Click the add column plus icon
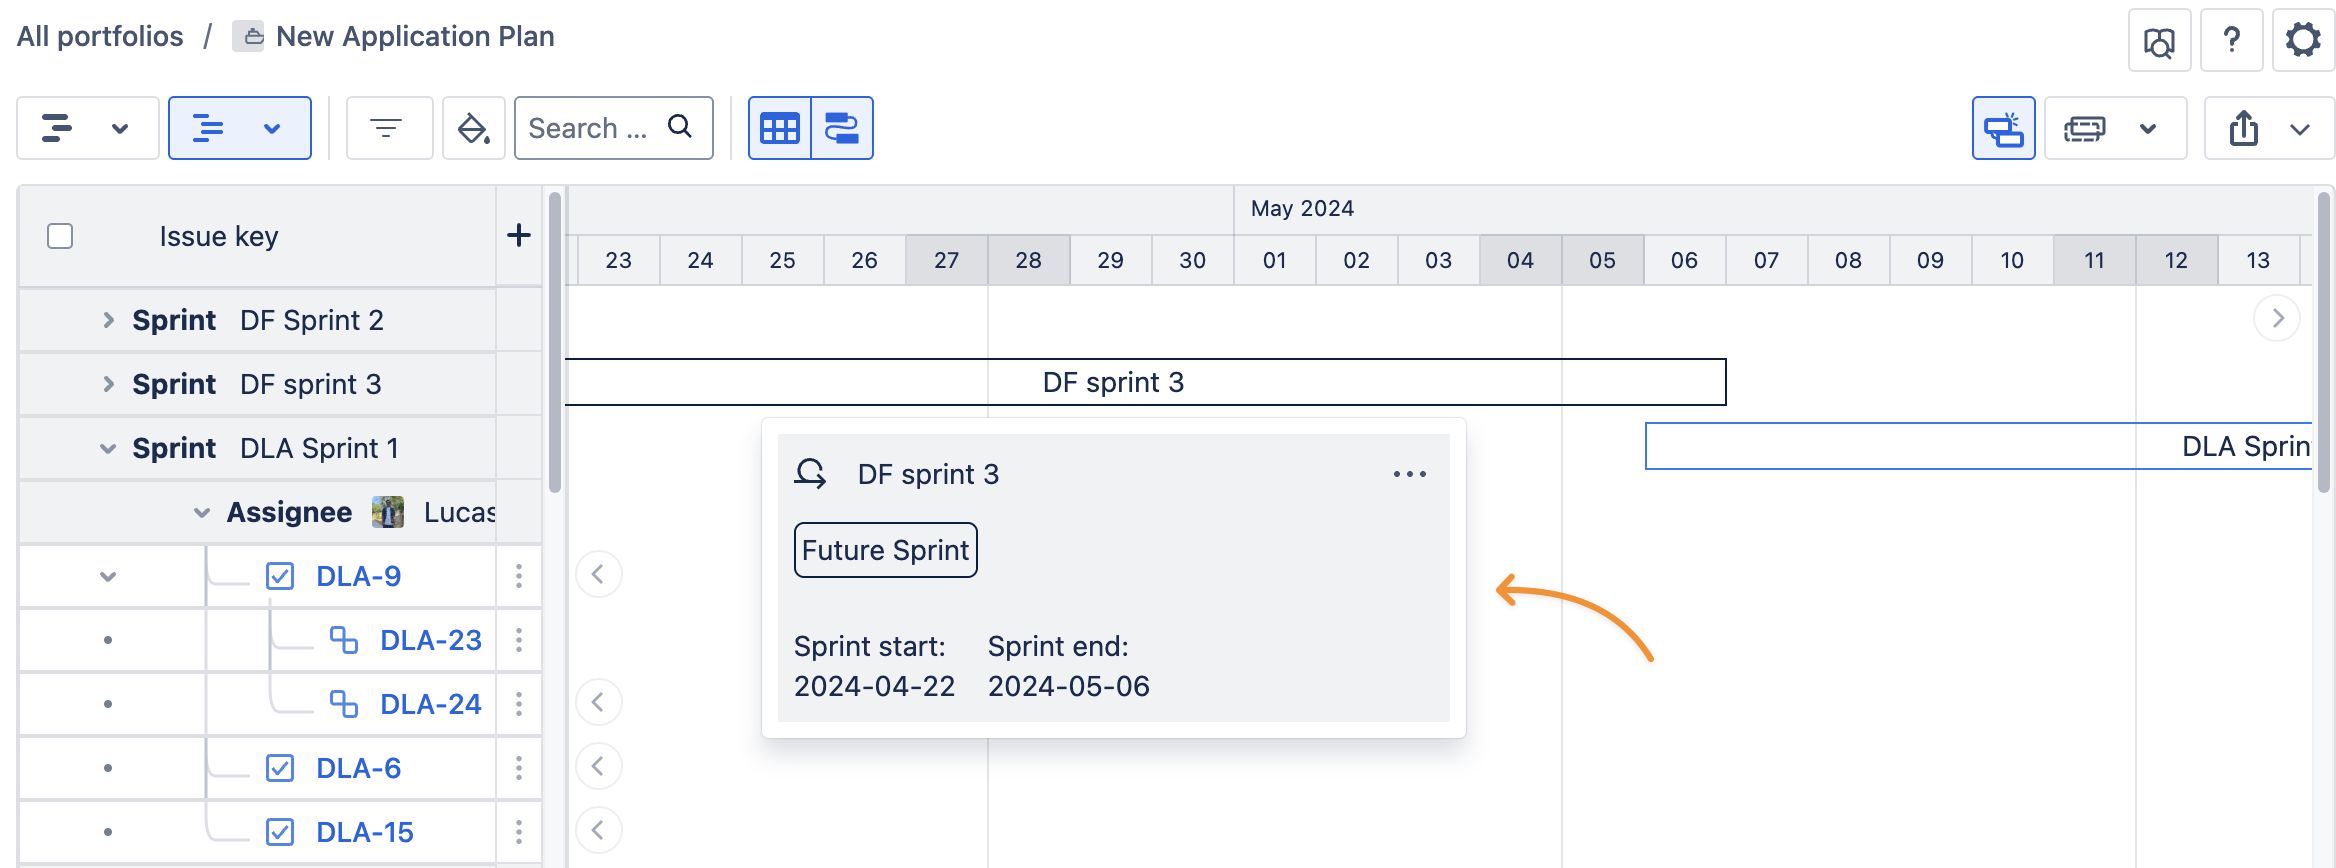 [x=518, y=236]
